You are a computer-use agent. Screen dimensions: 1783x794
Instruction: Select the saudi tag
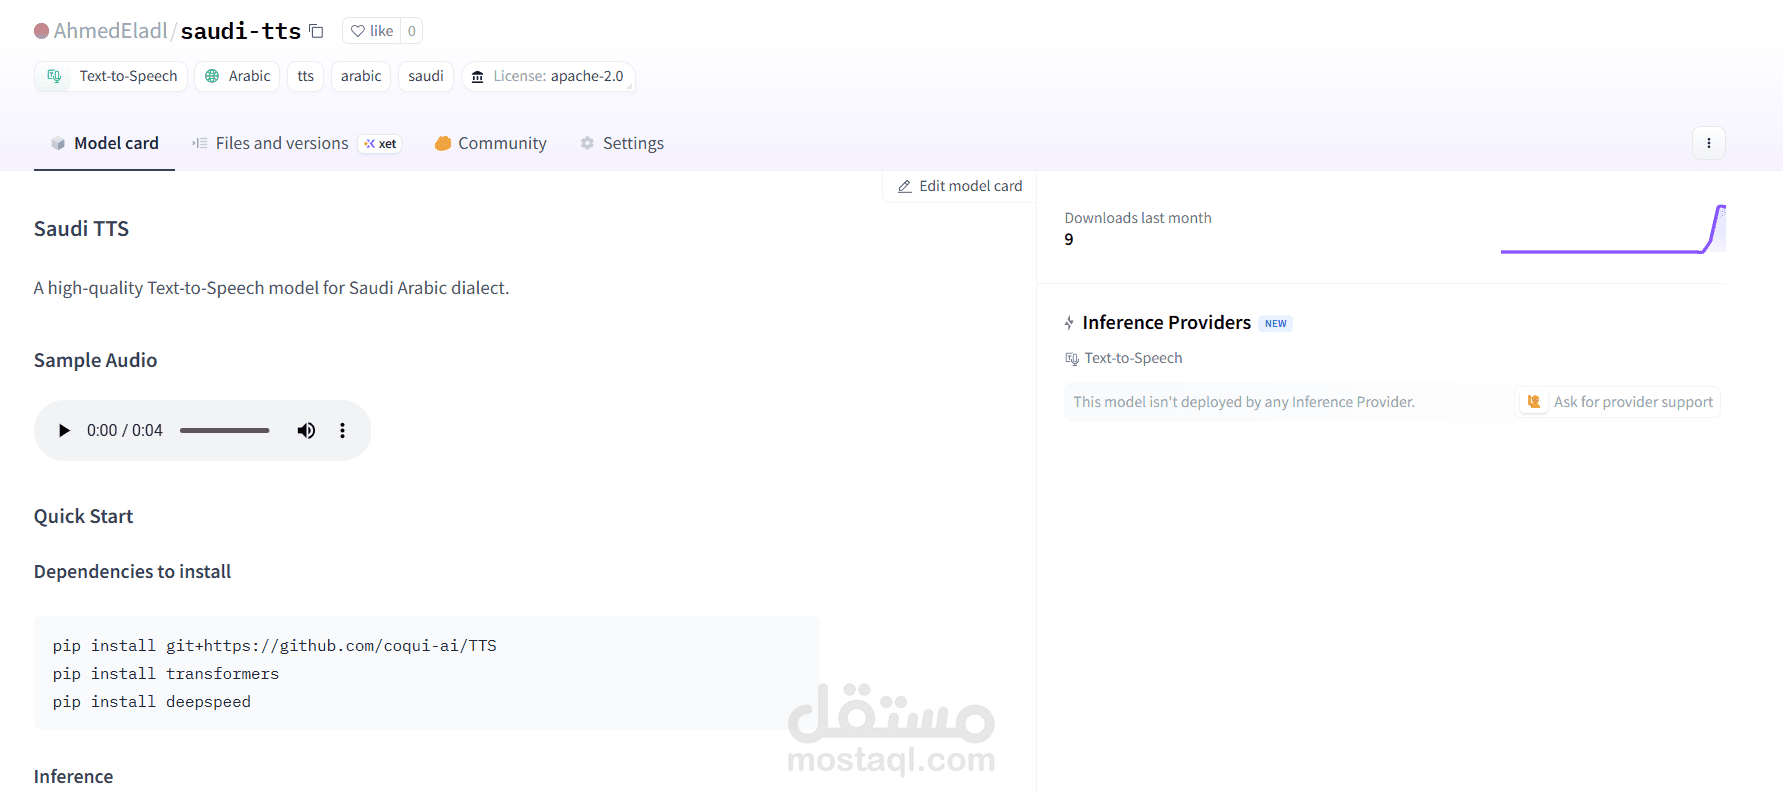click(426, 76)
